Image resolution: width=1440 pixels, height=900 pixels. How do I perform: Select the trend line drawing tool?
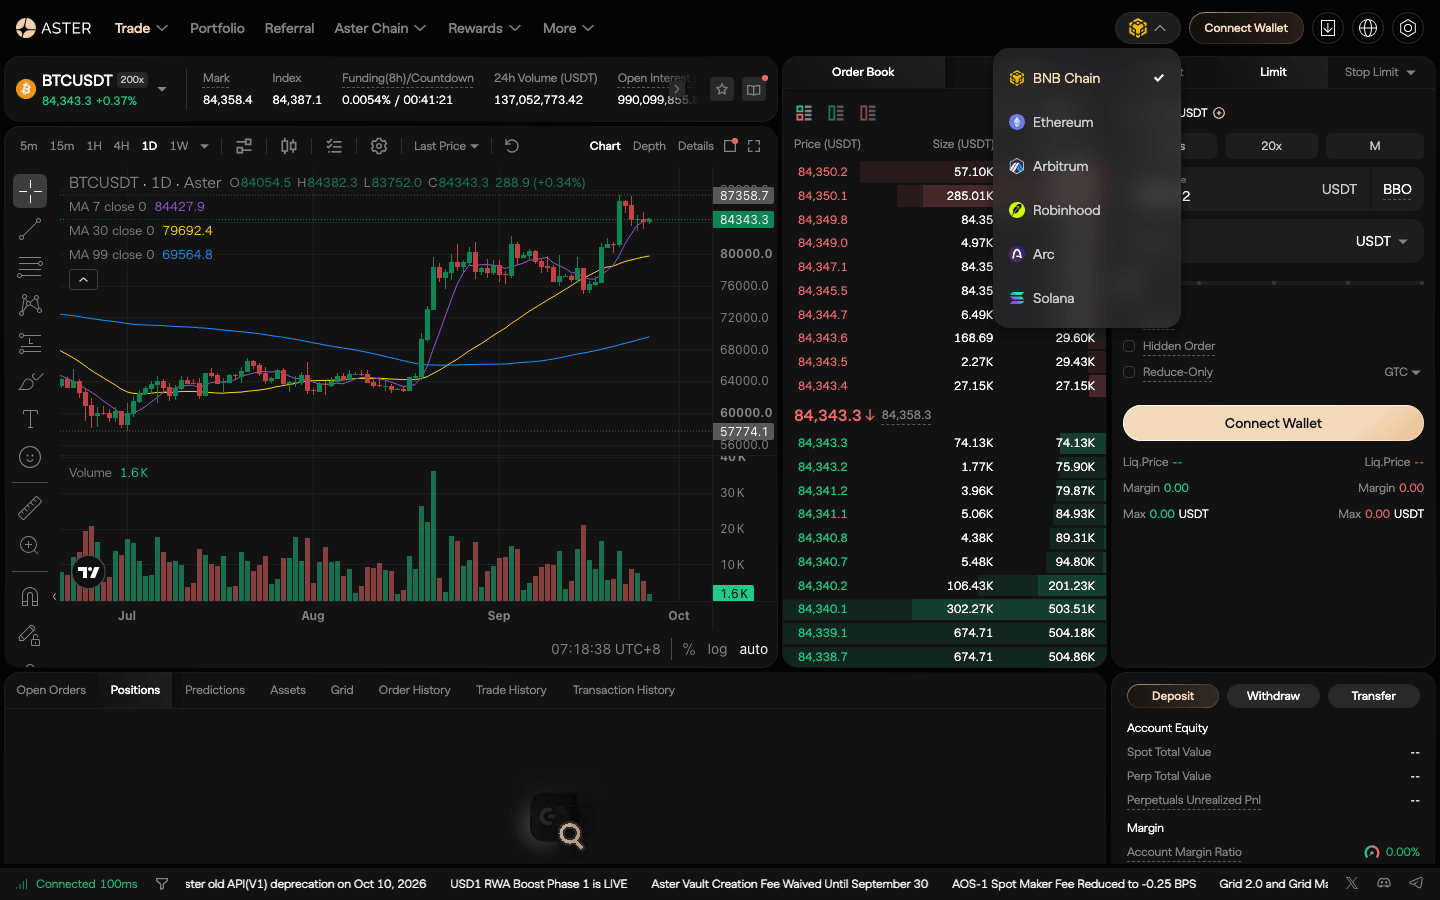coord(30,229)
